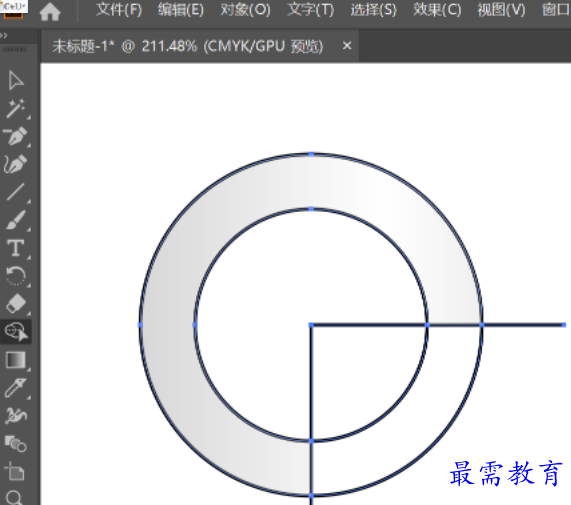Viewport: 571px width, 505px height.
Task: Open the 窗口 menu
Action: (x=556, y=10)
